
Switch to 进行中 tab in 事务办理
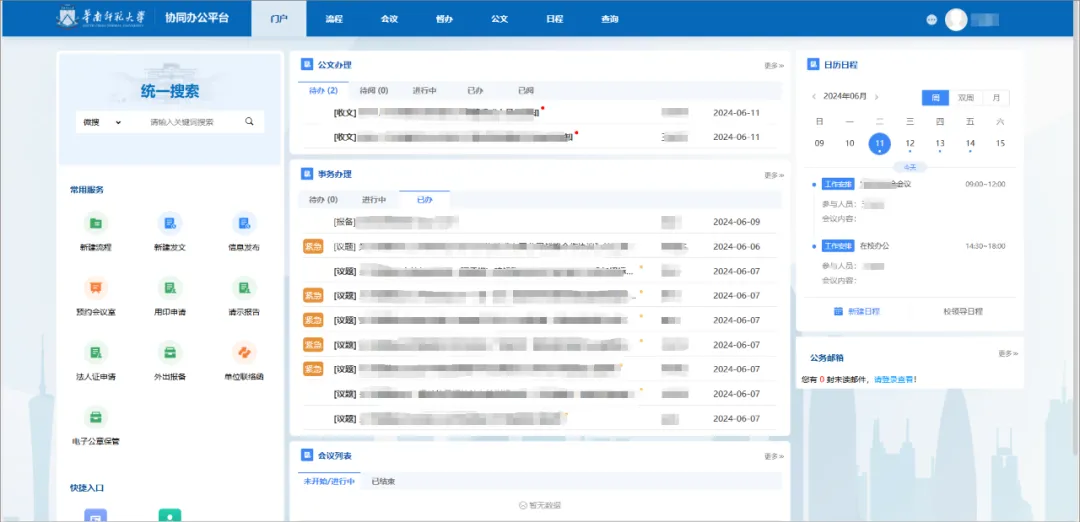coord(374,200)
